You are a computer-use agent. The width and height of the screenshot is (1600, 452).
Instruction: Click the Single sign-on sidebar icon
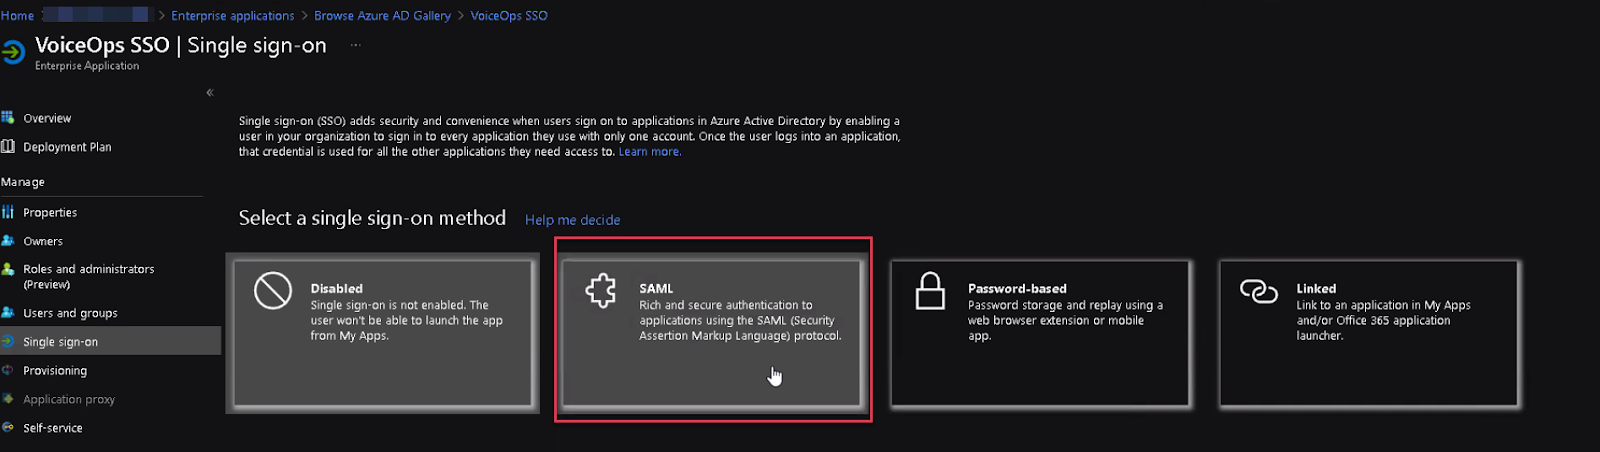point(8,341)
